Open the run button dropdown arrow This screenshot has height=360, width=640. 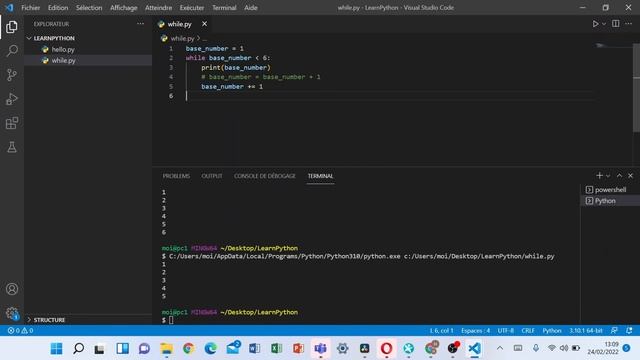pyautogui.click(x=604, y=24)
